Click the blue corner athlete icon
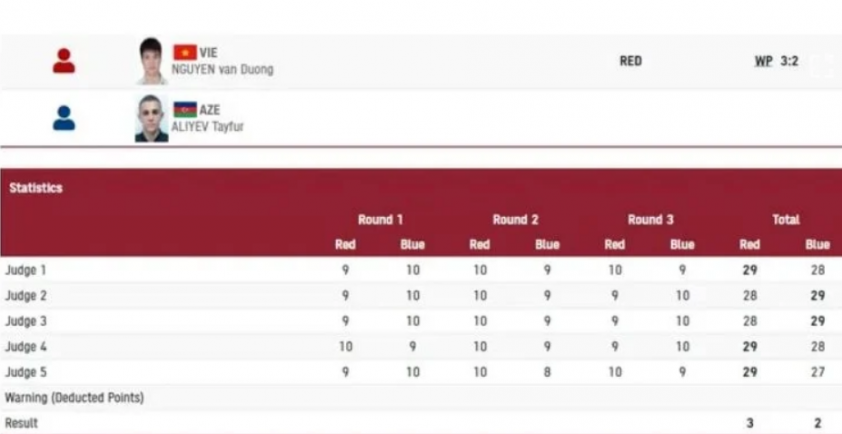 (x=64, y=118)
